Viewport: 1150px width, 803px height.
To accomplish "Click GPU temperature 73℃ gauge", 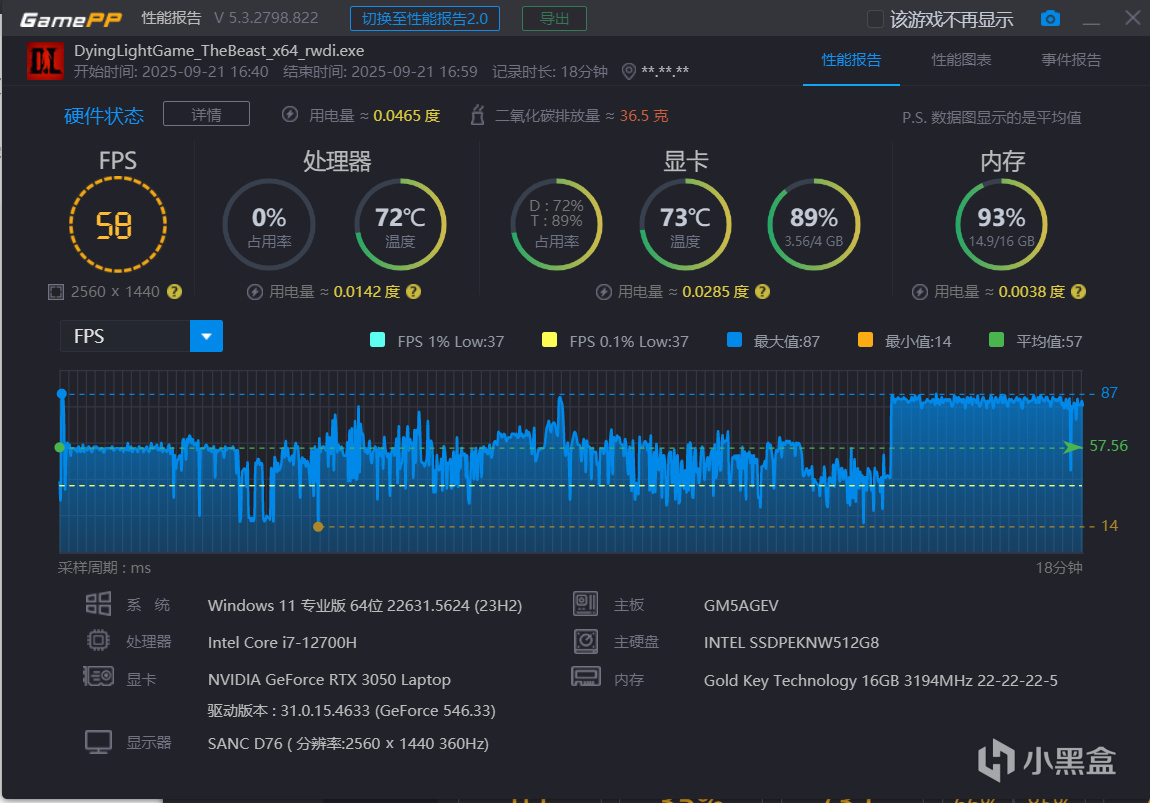I will click(685, 224).
